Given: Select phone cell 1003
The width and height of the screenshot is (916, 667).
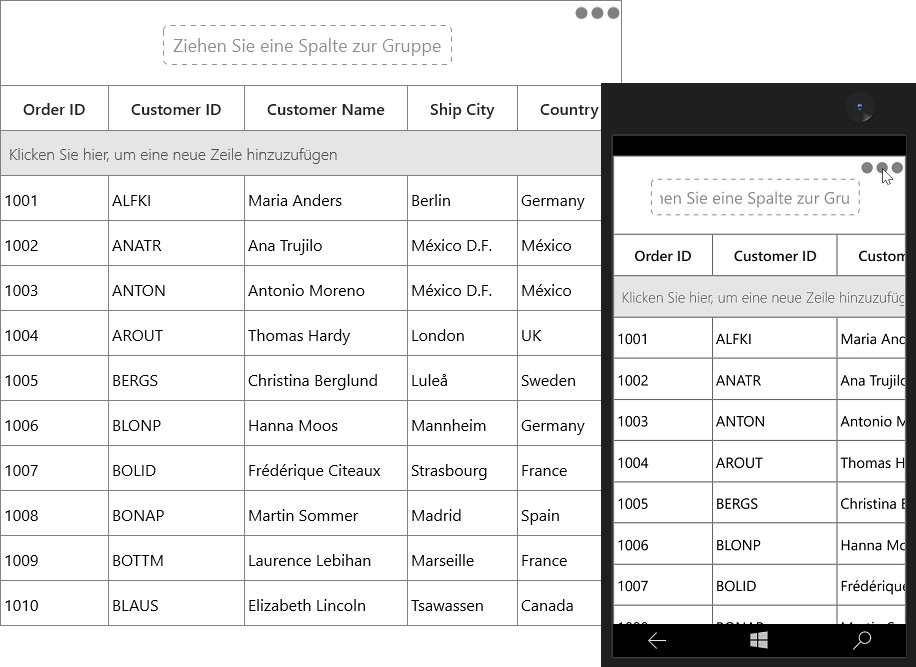Looking at the screenshot, I should [663, 421].
